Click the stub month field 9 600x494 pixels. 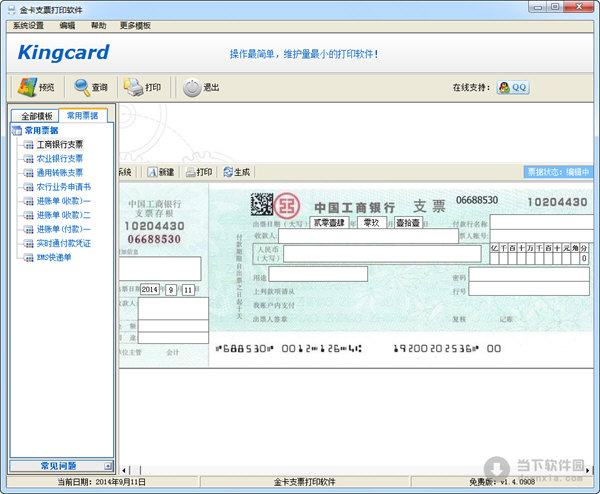pos(171,290)
